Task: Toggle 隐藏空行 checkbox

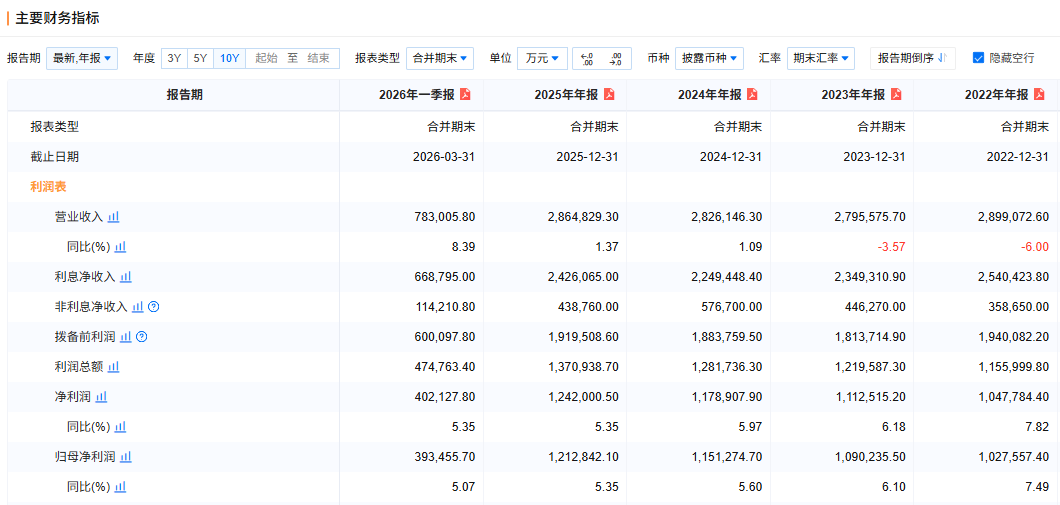Action: 978,58
